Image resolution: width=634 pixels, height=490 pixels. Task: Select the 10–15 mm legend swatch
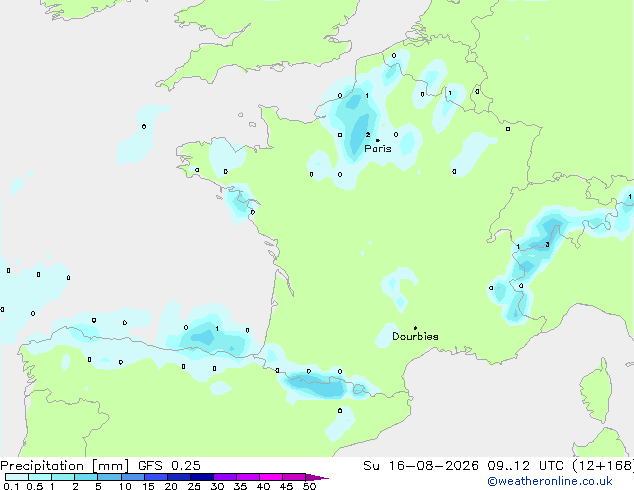coord(133,477)
